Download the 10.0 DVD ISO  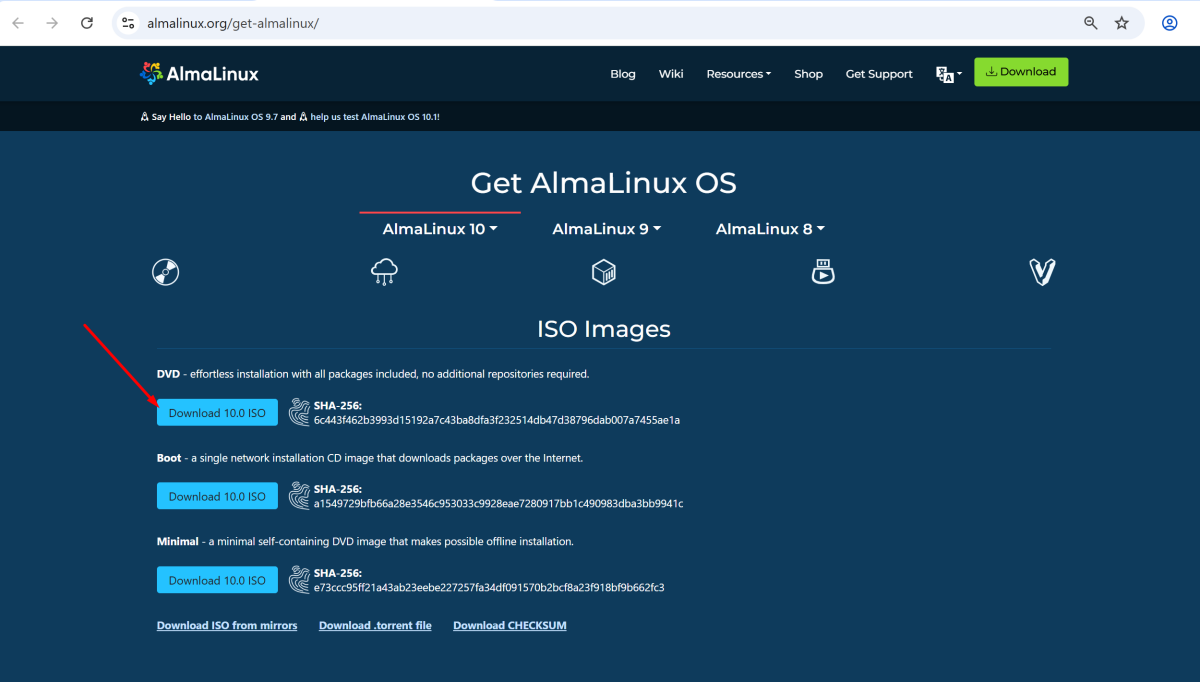217,411
